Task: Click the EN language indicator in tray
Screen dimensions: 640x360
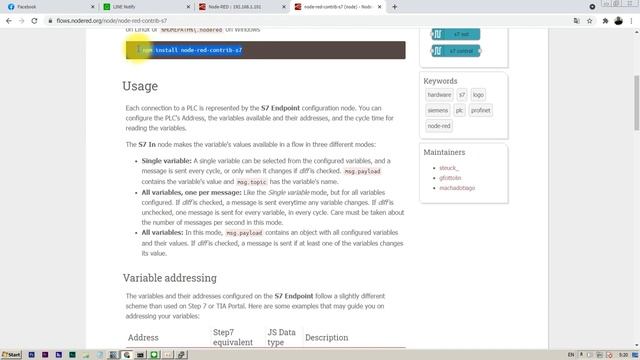Action: [571, 355]
